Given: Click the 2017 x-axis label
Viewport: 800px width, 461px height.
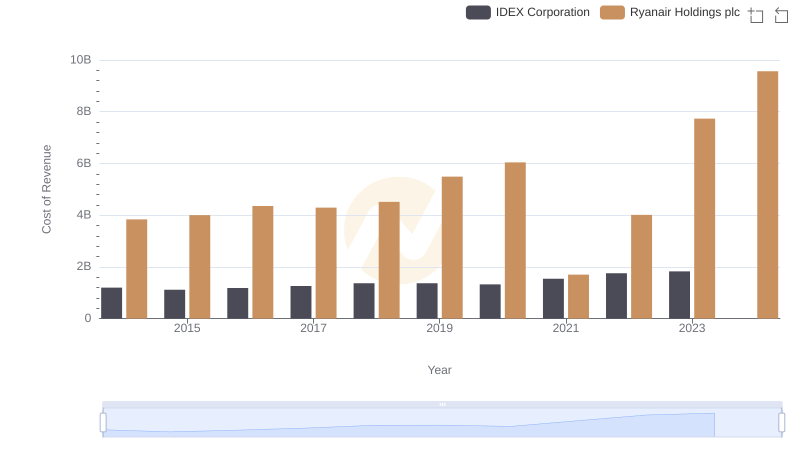Looking at the screenshot, I should [313, 328].
